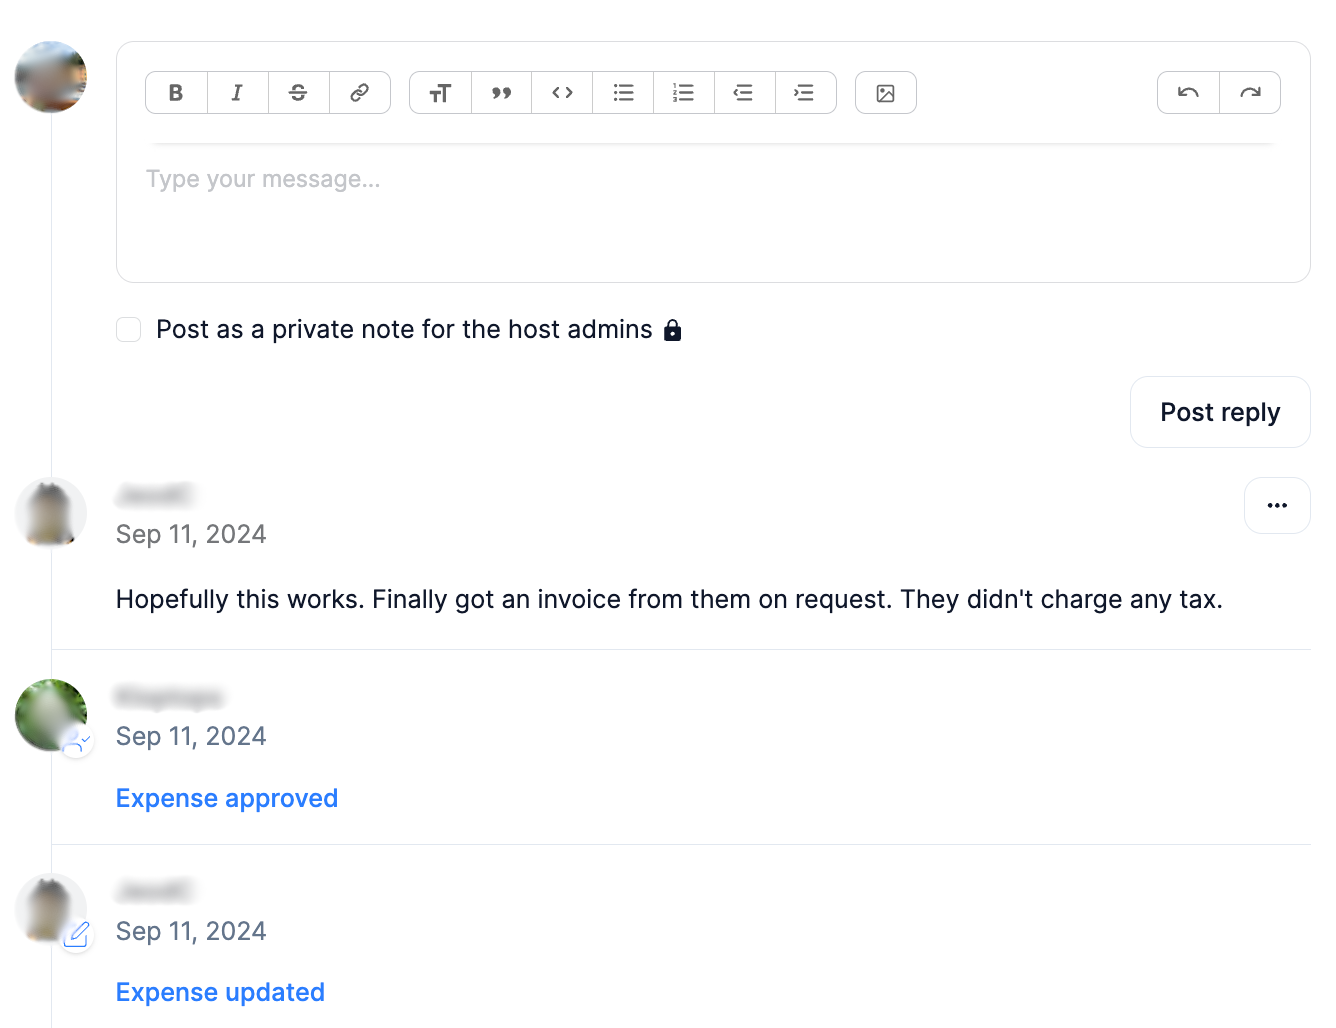
Task: Undo the last editor change
Action: click(x=1188, y=93)
